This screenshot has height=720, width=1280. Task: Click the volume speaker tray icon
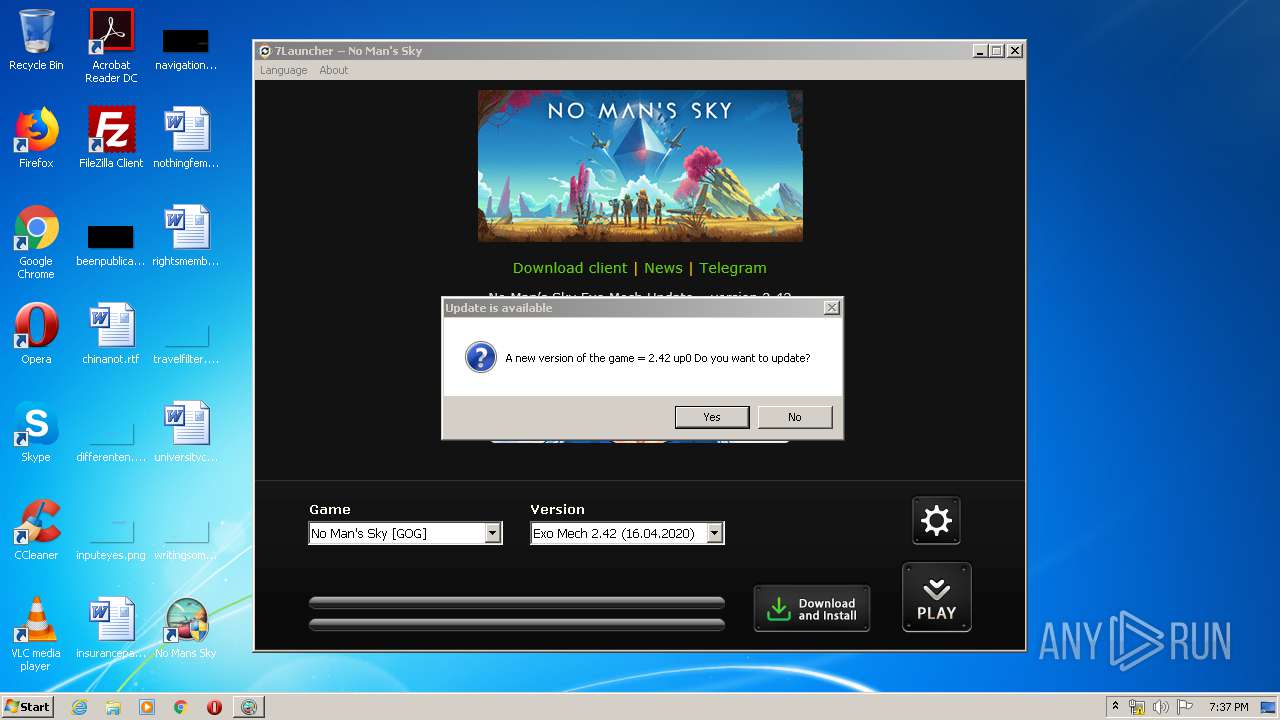click(x=1161, y=707)
